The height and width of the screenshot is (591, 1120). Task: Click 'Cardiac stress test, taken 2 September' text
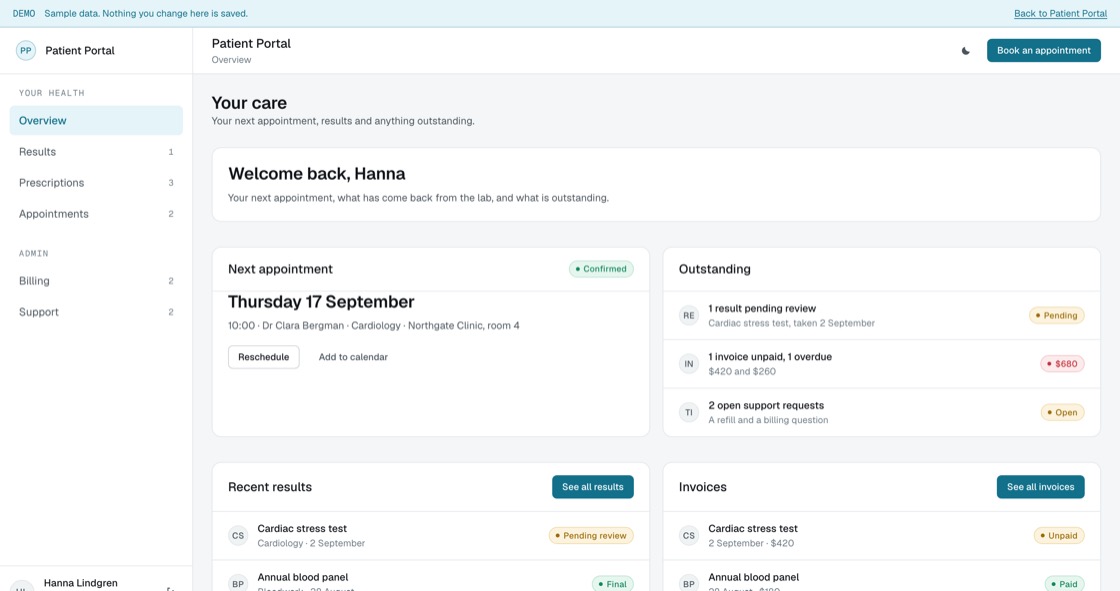[791, 323]
